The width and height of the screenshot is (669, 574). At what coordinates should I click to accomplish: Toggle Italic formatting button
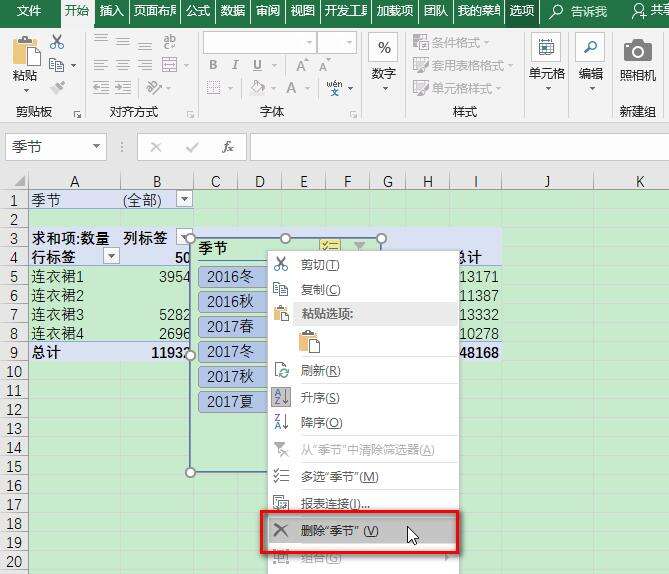click(235, 65)
